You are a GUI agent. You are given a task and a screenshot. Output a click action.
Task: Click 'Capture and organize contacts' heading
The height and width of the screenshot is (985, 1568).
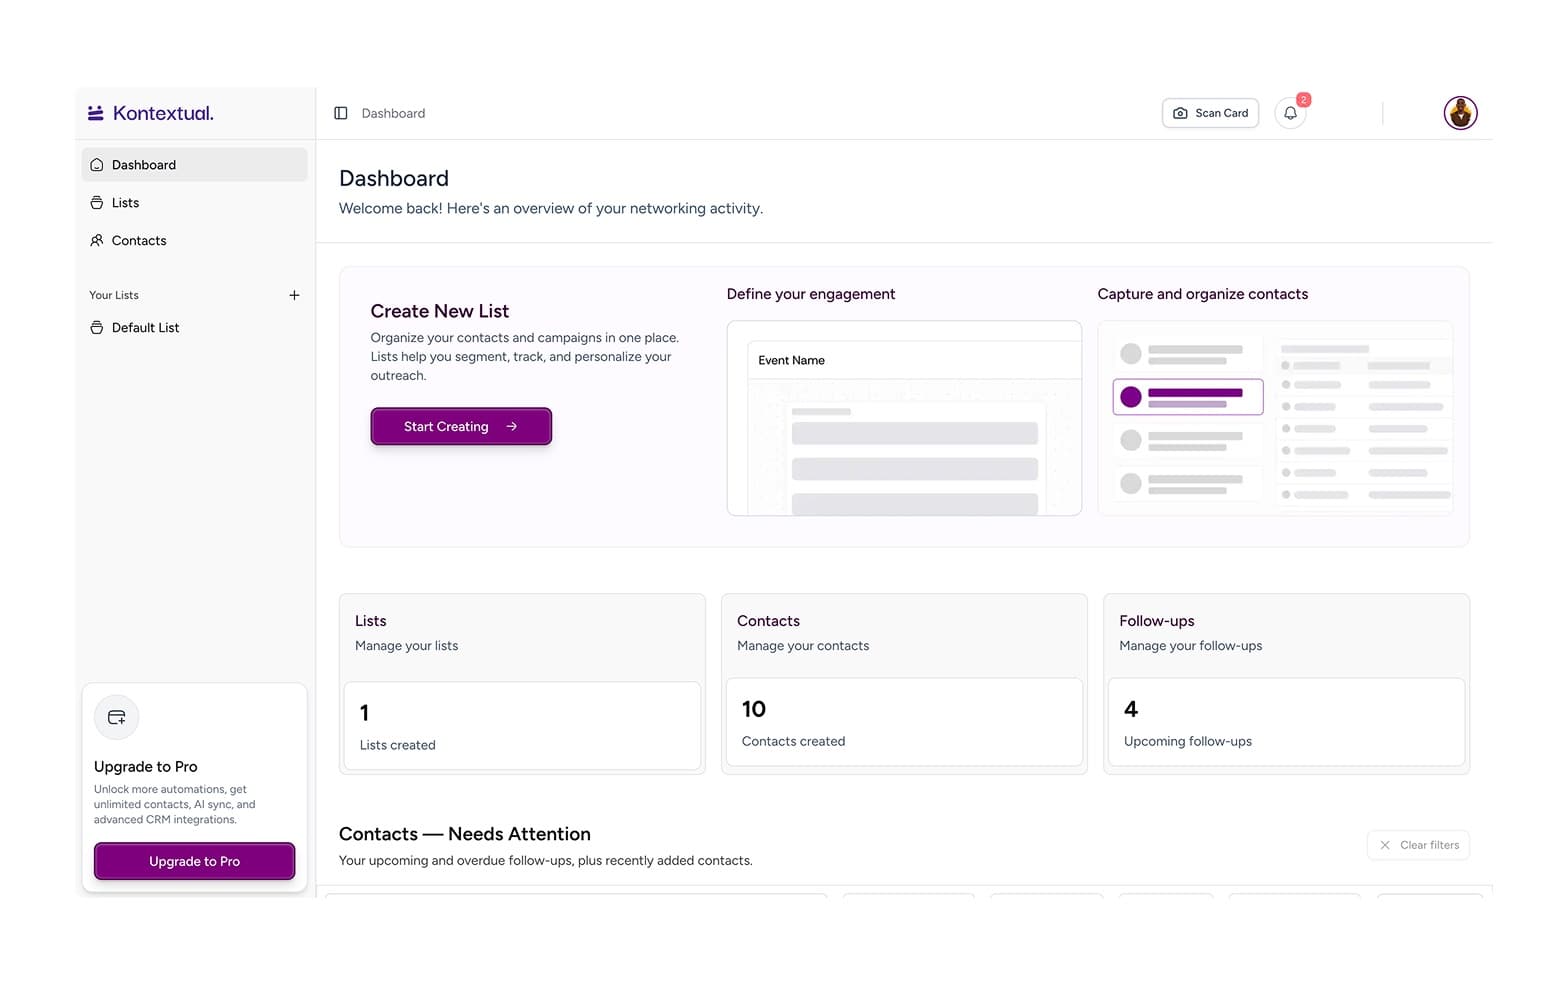(1203, 294)
